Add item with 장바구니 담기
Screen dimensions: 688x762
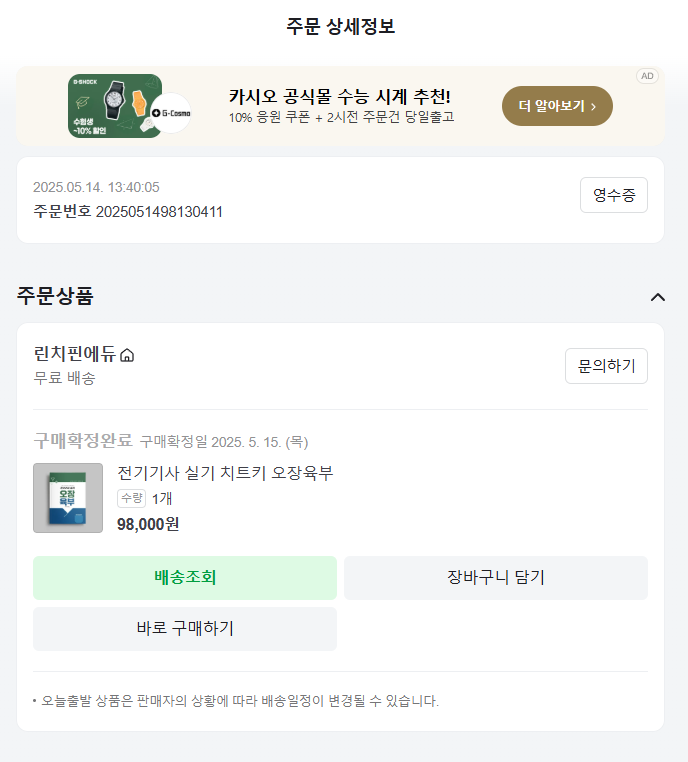click(495, 578)
